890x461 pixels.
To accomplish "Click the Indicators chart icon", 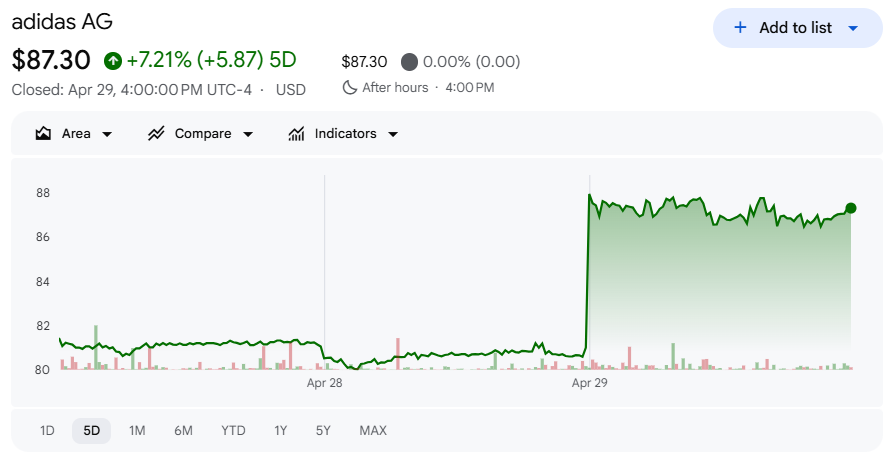I will [x=296, y=133].
